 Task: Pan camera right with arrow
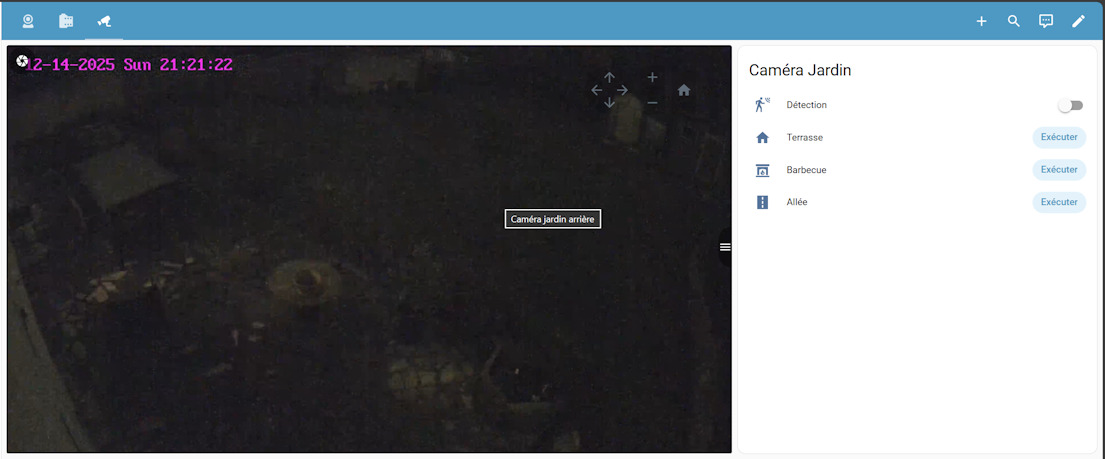[622, 90]
